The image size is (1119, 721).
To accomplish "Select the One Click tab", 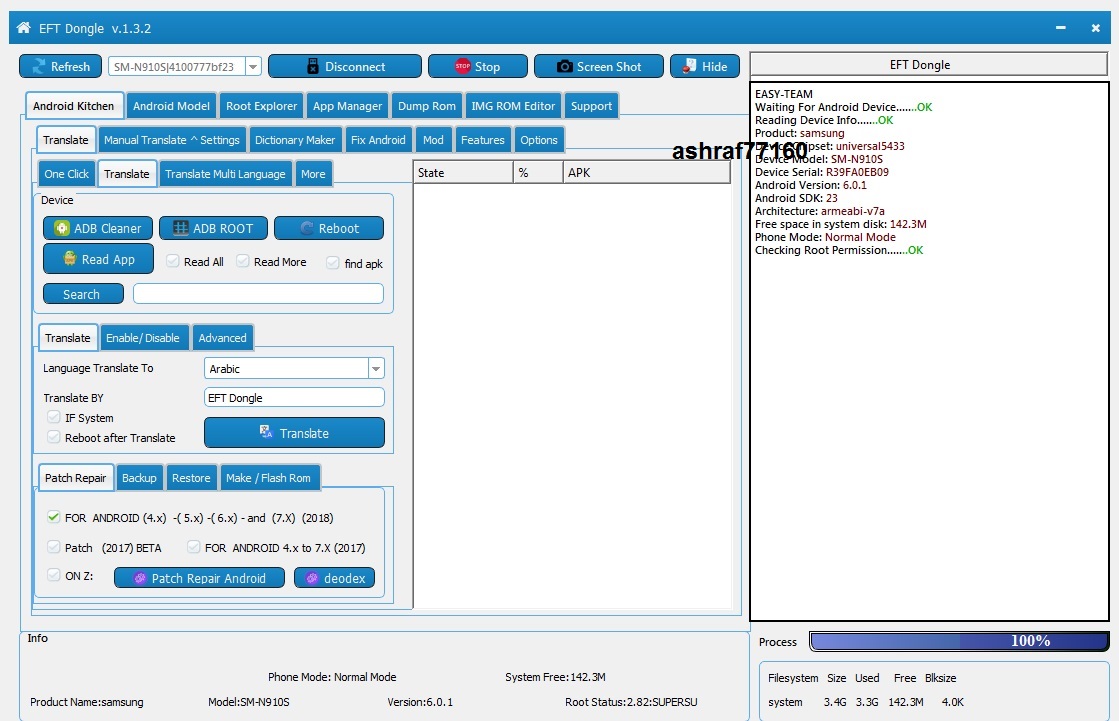I will coord(66,173).
